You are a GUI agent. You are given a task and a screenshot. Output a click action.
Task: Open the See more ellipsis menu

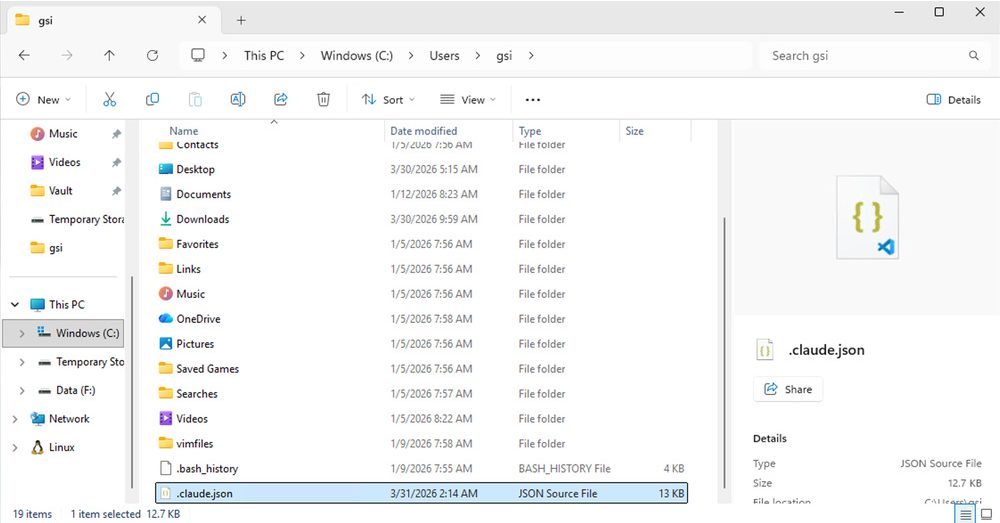click(532, 100)
